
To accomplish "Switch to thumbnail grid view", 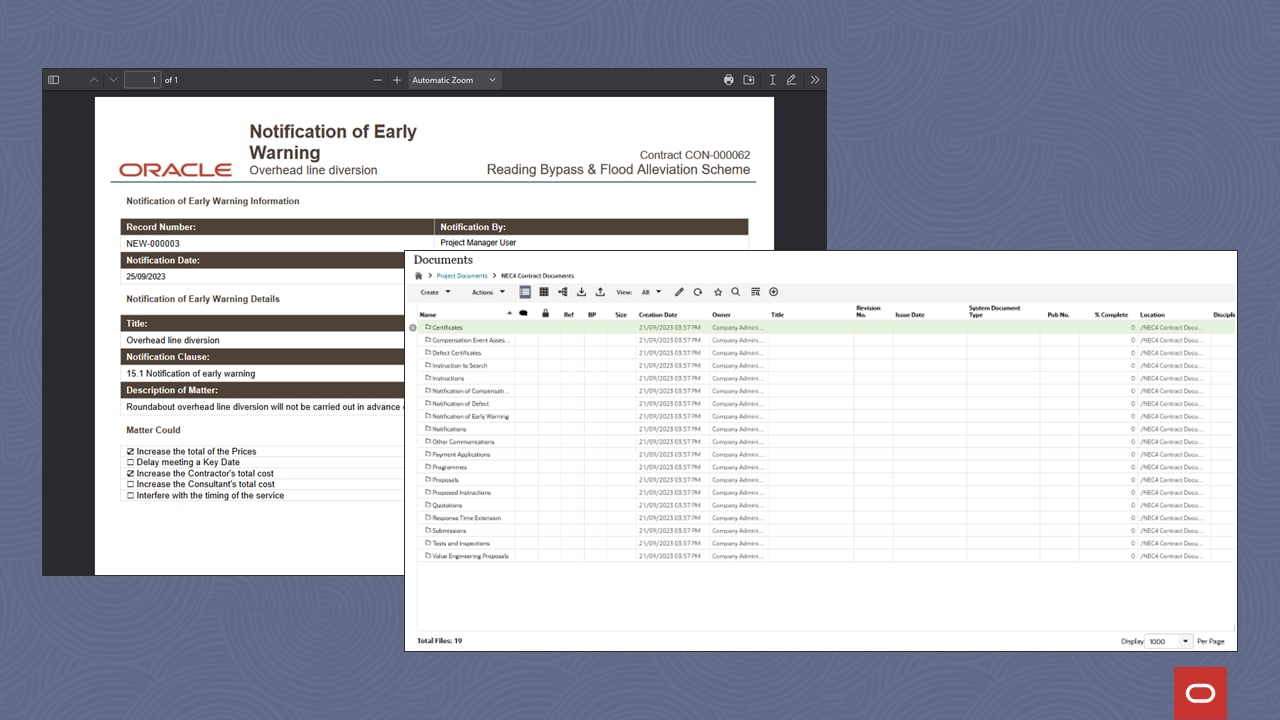I will (543, 291).
